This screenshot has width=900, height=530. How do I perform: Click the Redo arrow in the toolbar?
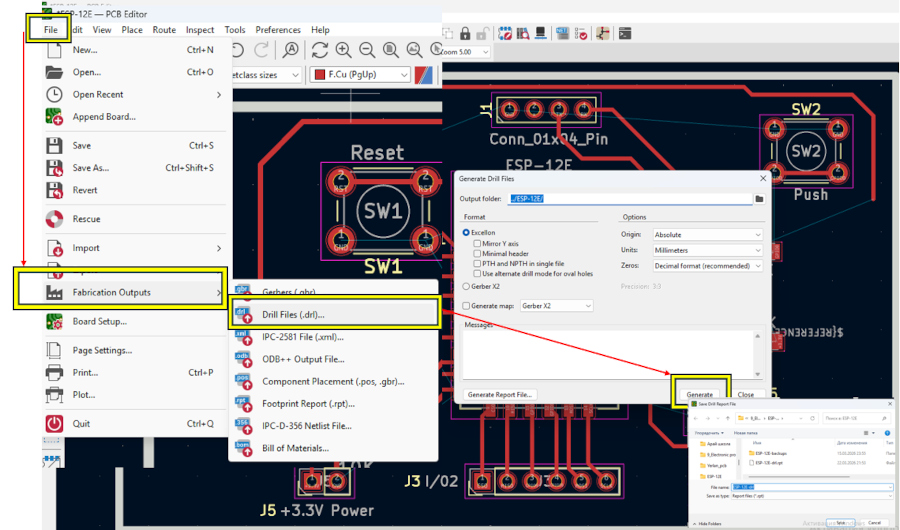(x=261, y=51)
